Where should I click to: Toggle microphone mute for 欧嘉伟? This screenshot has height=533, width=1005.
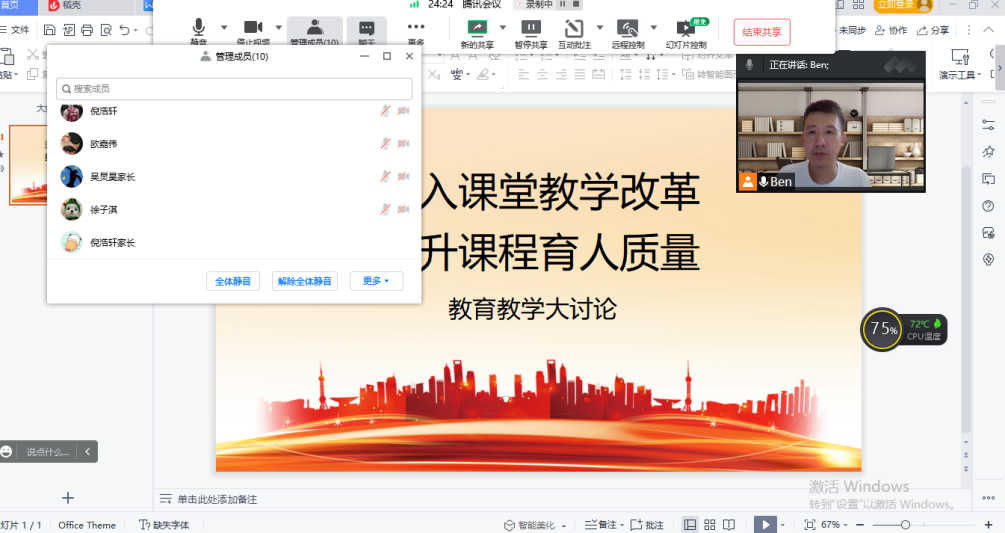click(x=385, y=144)
